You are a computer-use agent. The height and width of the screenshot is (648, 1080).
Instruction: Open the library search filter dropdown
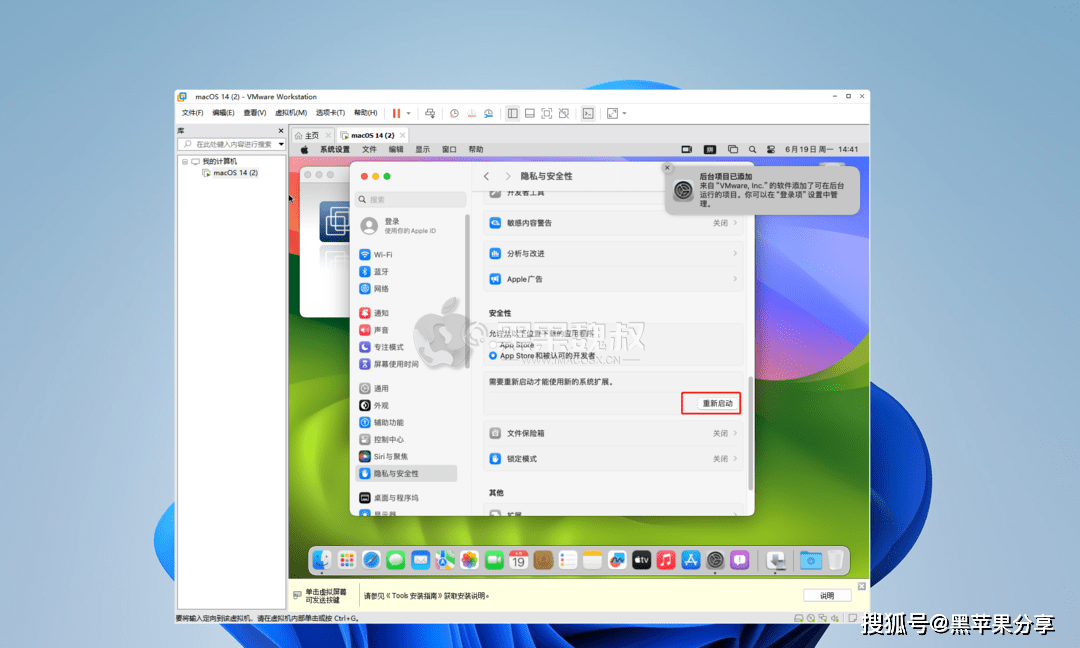click(281, 145)
